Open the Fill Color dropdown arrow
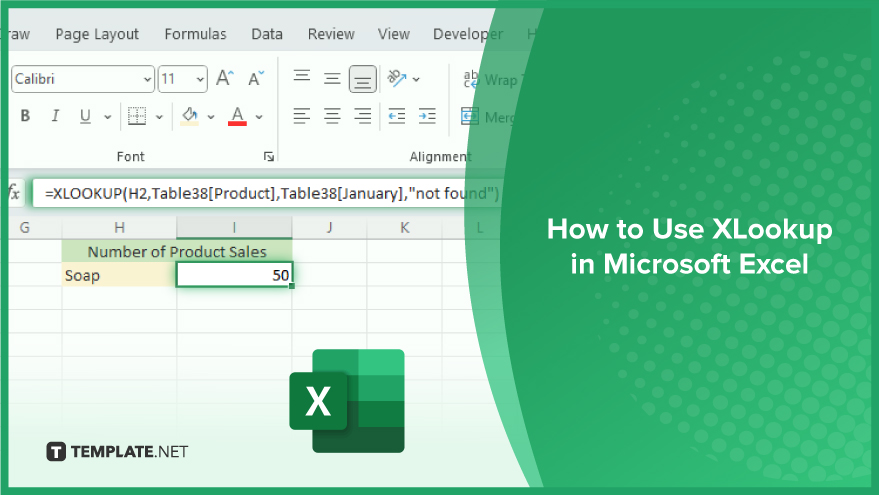Screen dimensions: 879x495 tap(211, 117)
